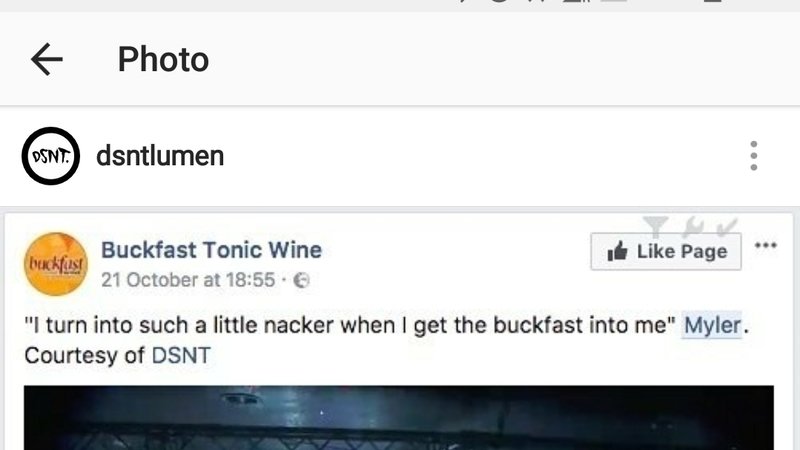
Task: Open the 21 October at 18:55 timestamp
Action: point(188,280)
